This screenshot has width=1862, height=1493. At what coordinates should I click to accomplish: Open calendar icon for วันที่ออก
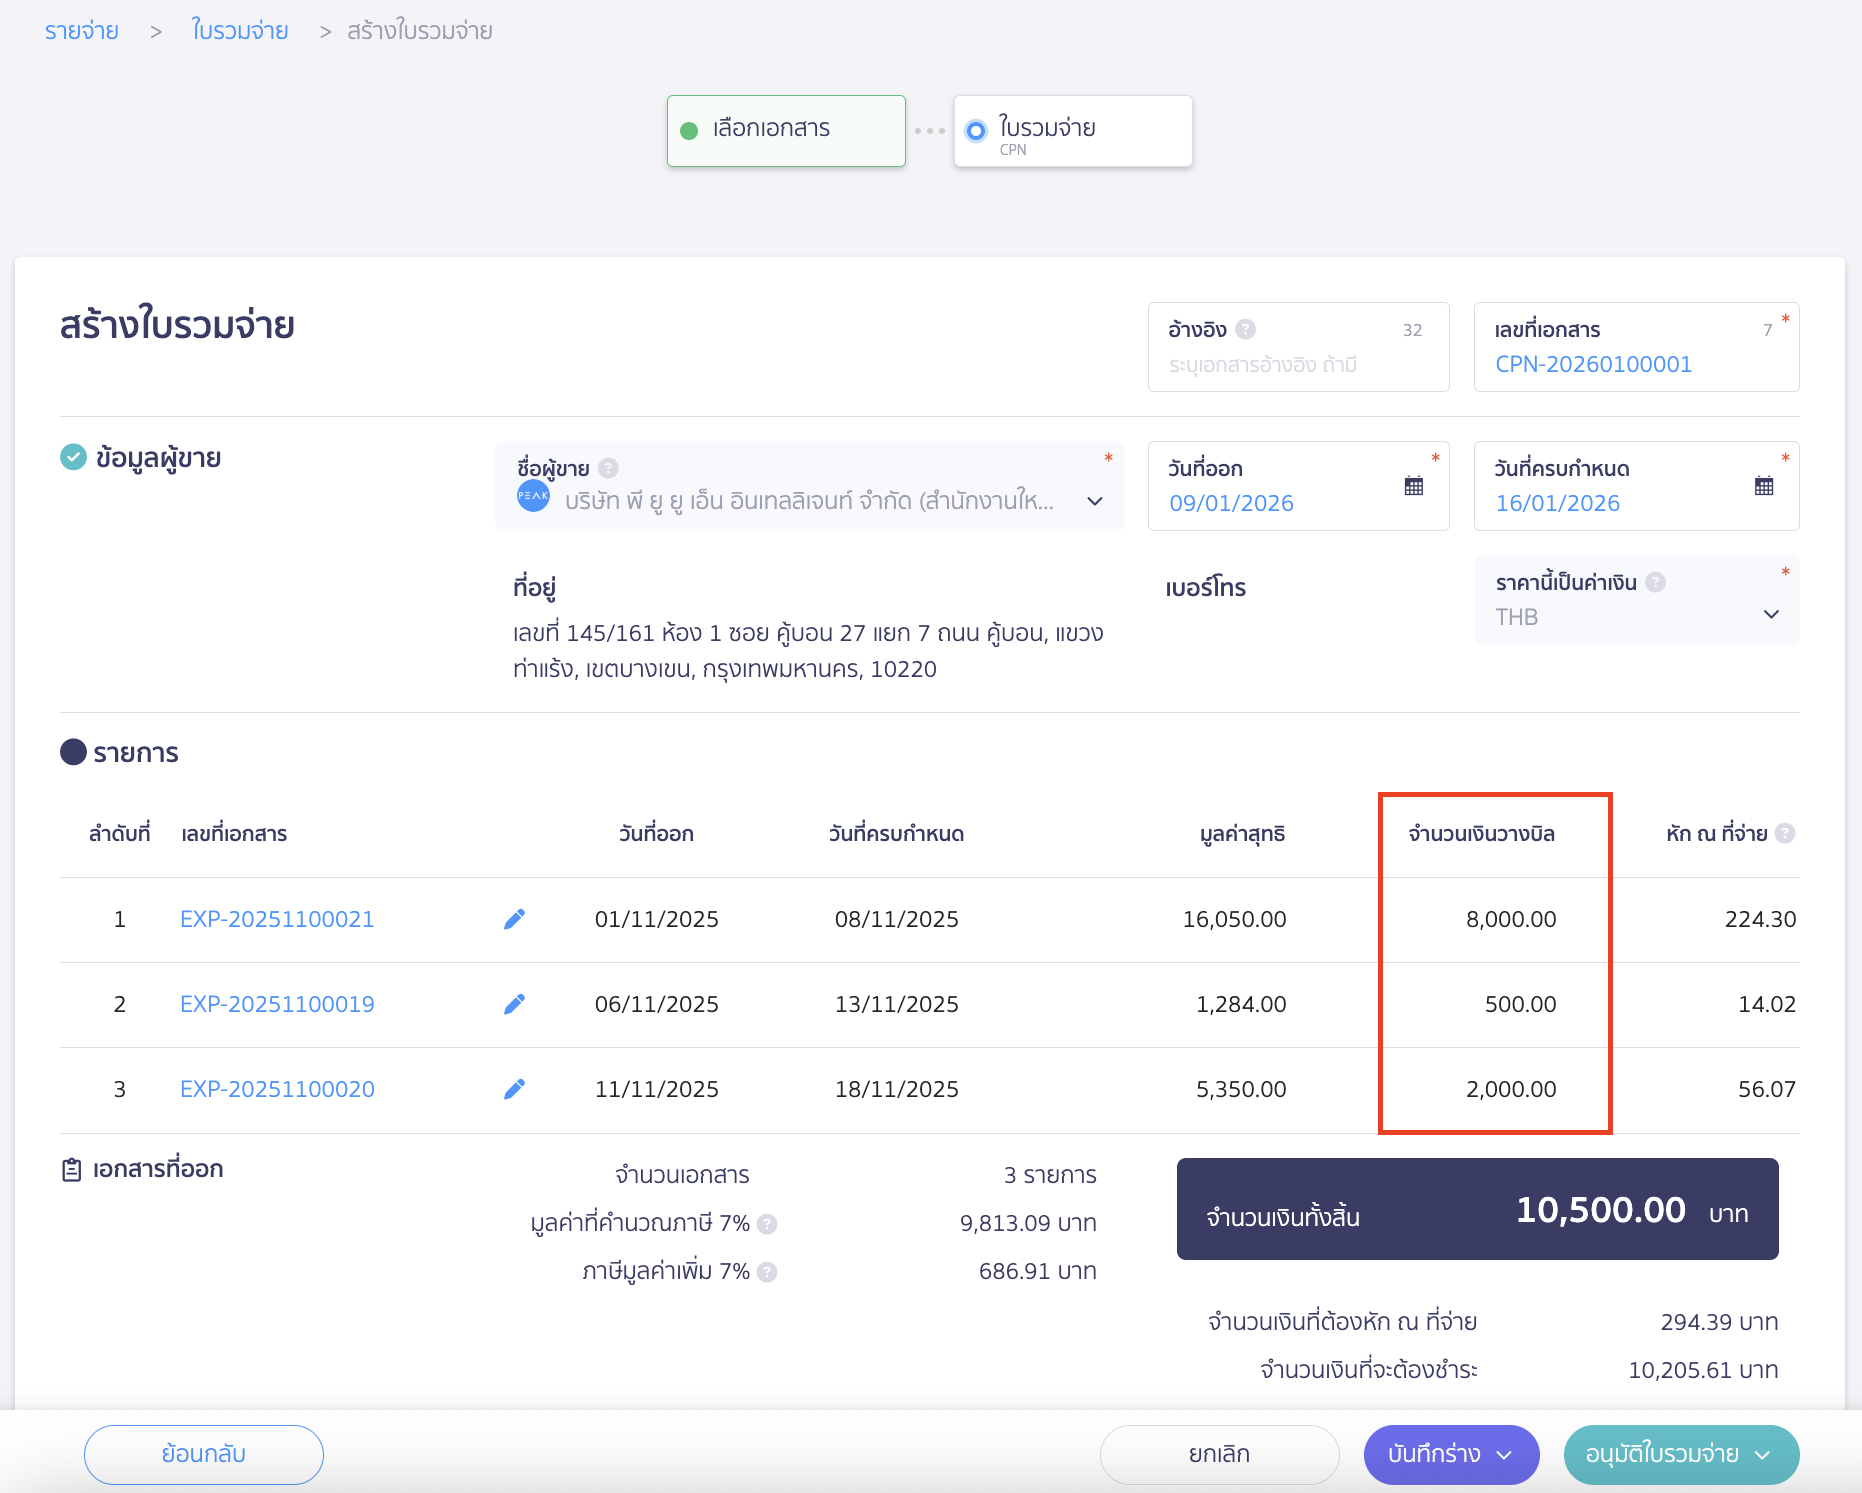1413,486
